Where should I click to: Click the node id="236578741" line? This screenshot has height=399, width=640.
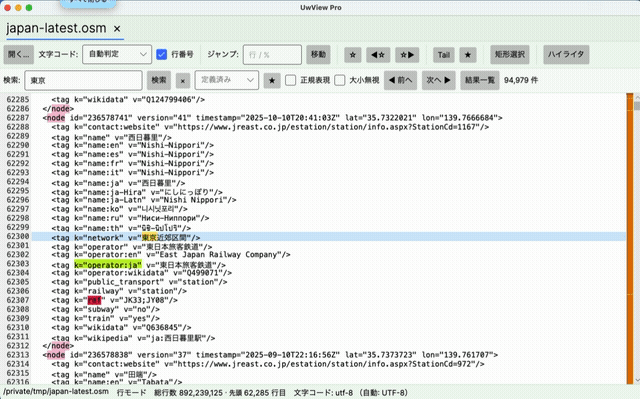click(x=272, y=118)
